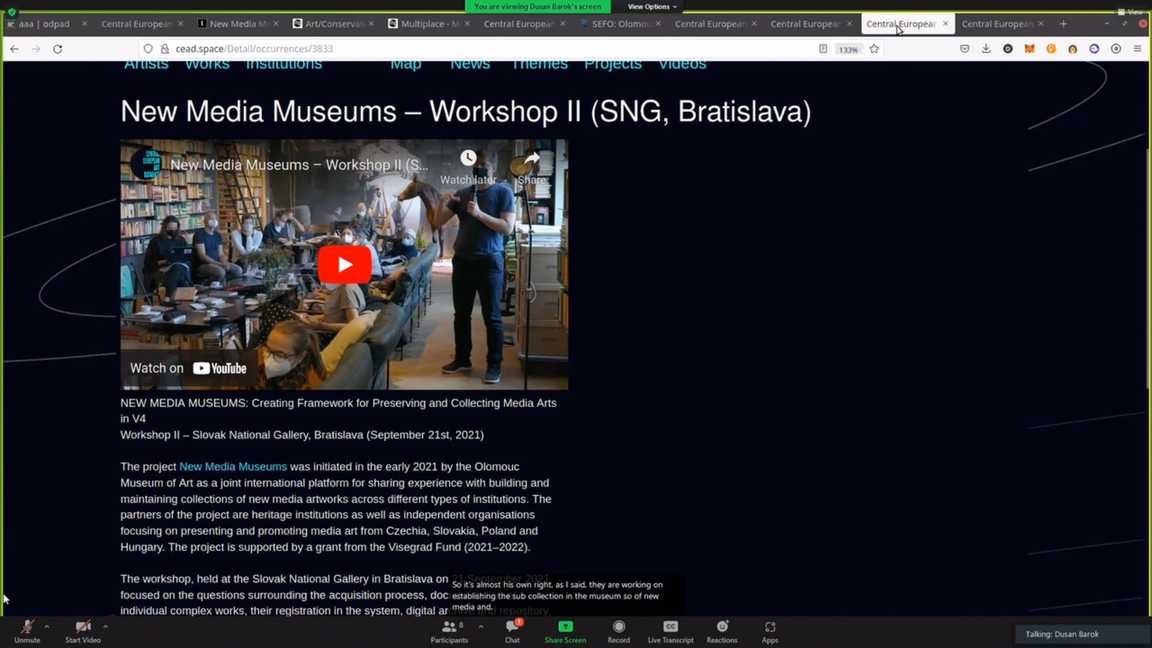Expand audio options arrow beside Unmute
1152x648 pixels.
point(47,627)
